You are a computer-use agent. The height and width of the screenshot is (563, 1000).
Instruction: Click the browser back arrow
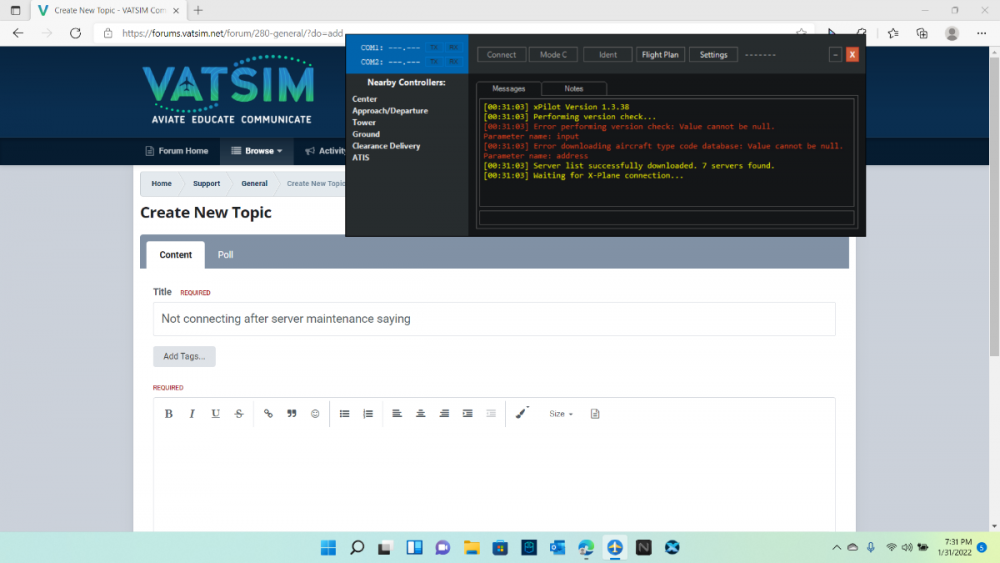18,33
